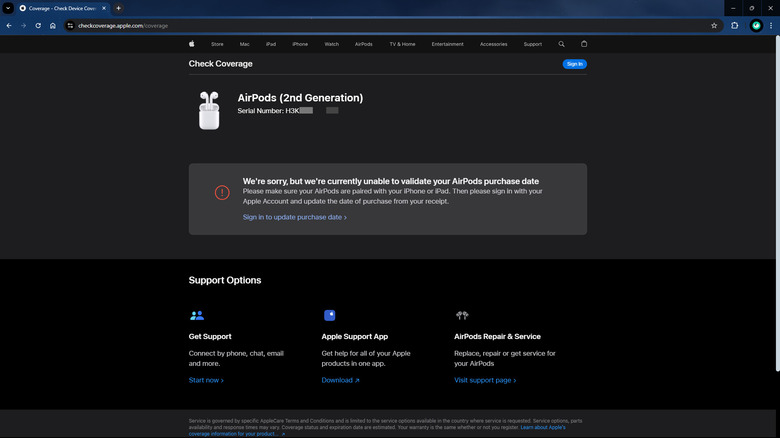
Task: Click the back arrow in browser toolbar
Action: [9, 25]
